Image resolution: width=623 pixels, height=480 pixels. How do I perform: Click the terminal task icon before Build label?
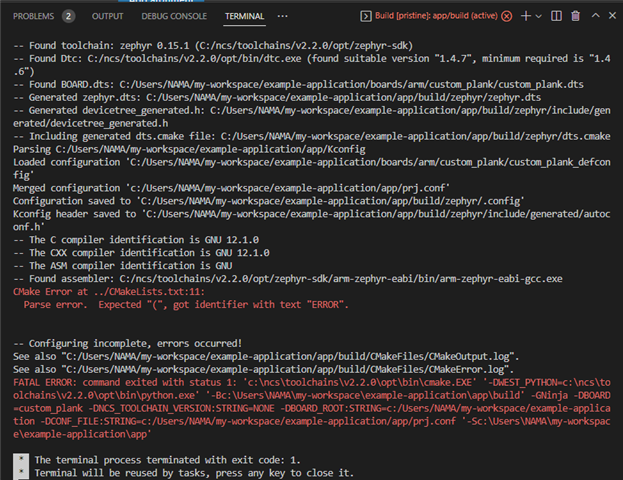coord(366,16)
